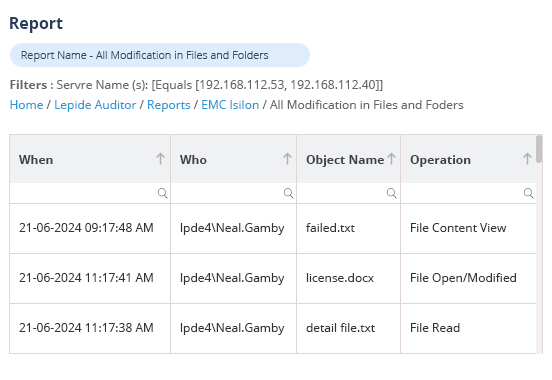Click the All Modification in Files breadcrumb text
The width and height of the screenshot is (552, 380).
click(x=366, y=105)
